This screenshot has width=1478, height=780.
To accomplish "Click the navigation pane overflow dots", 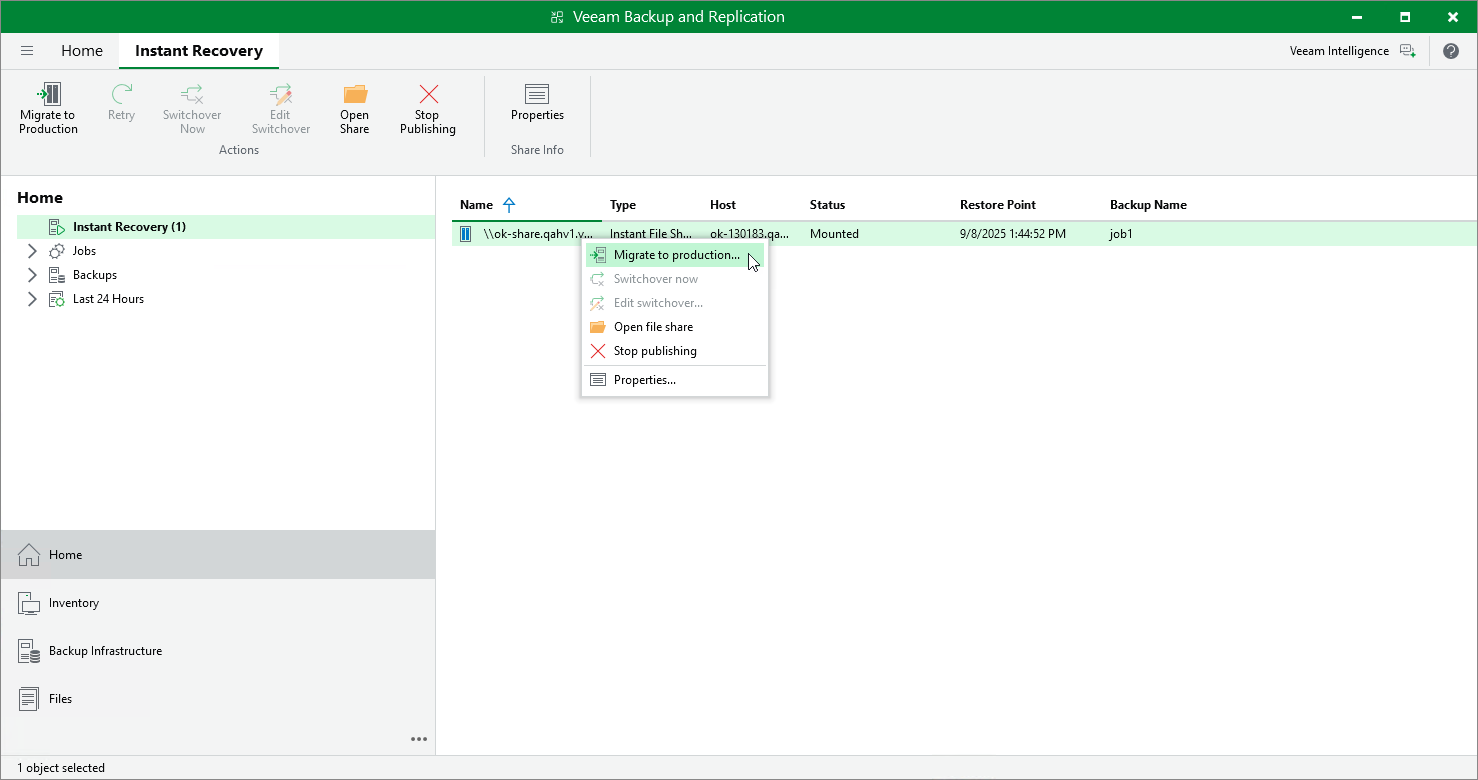I will point(419,739).
